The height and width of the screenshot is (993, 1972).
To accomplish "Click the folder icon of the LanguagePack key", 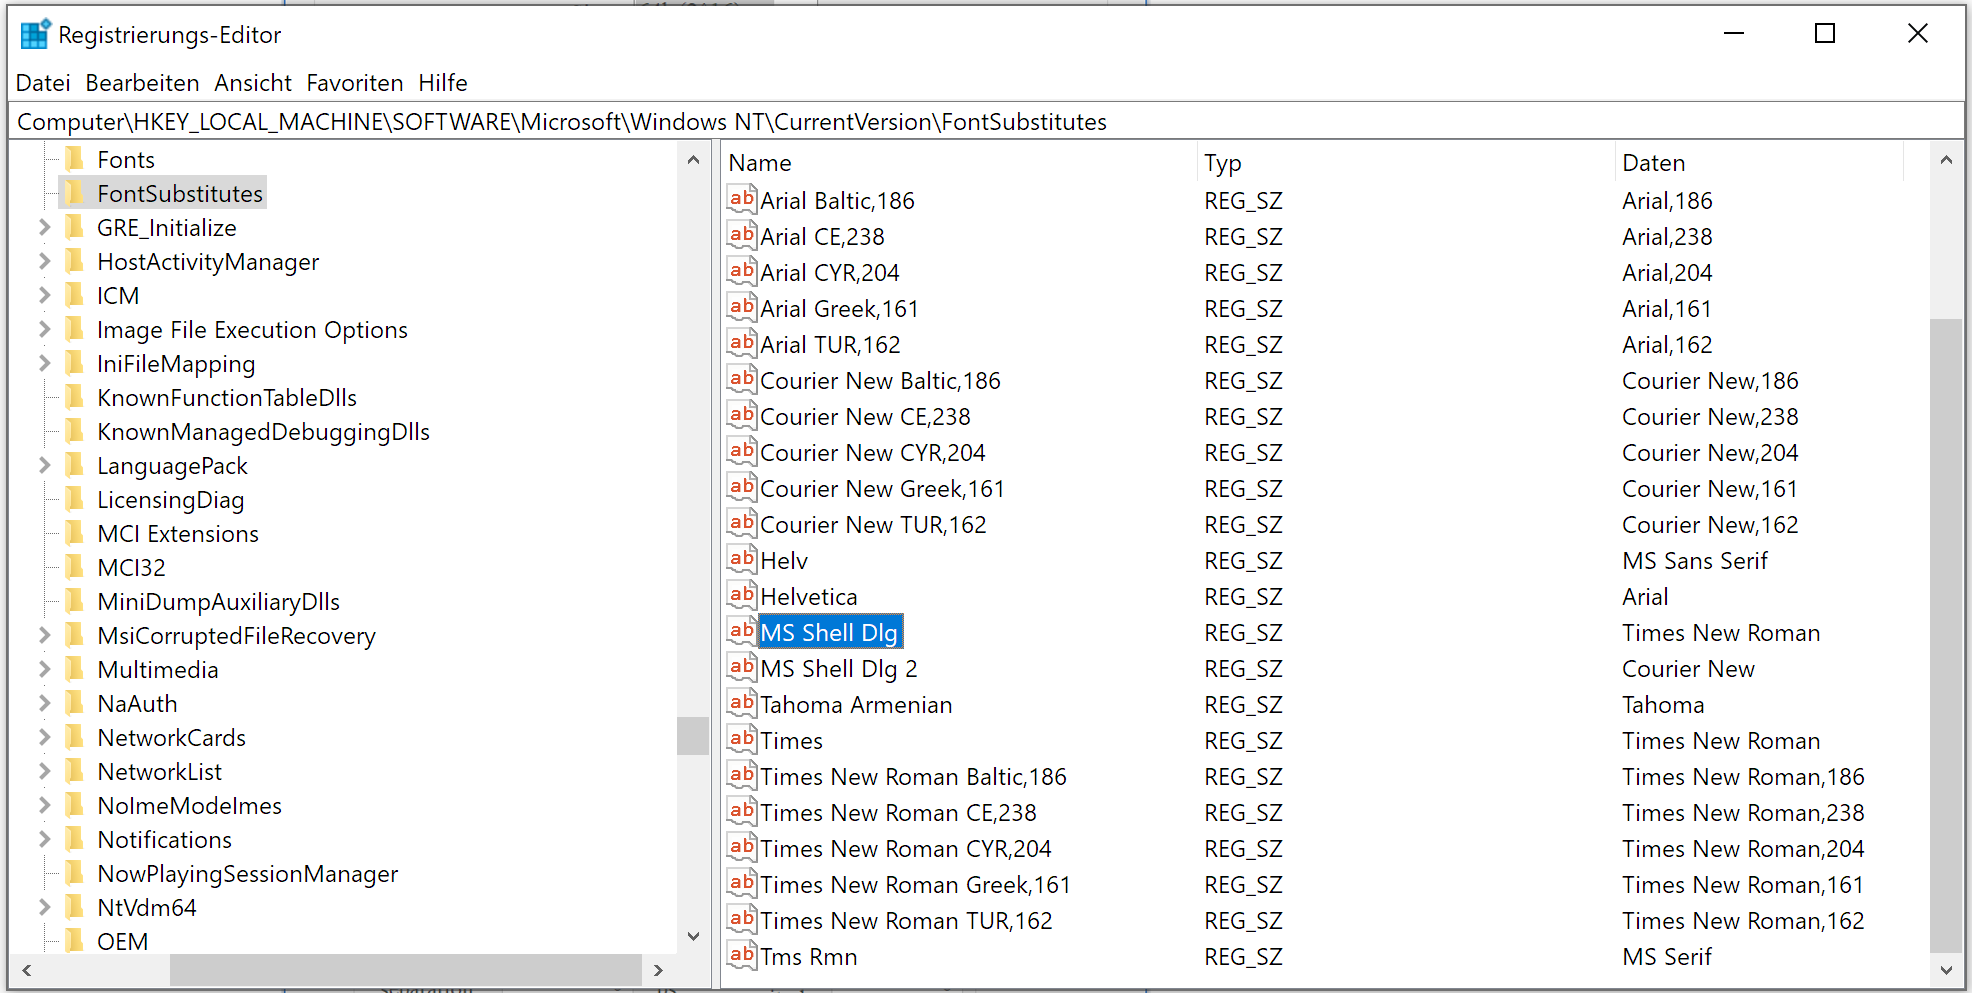I will tap(74, 465).
